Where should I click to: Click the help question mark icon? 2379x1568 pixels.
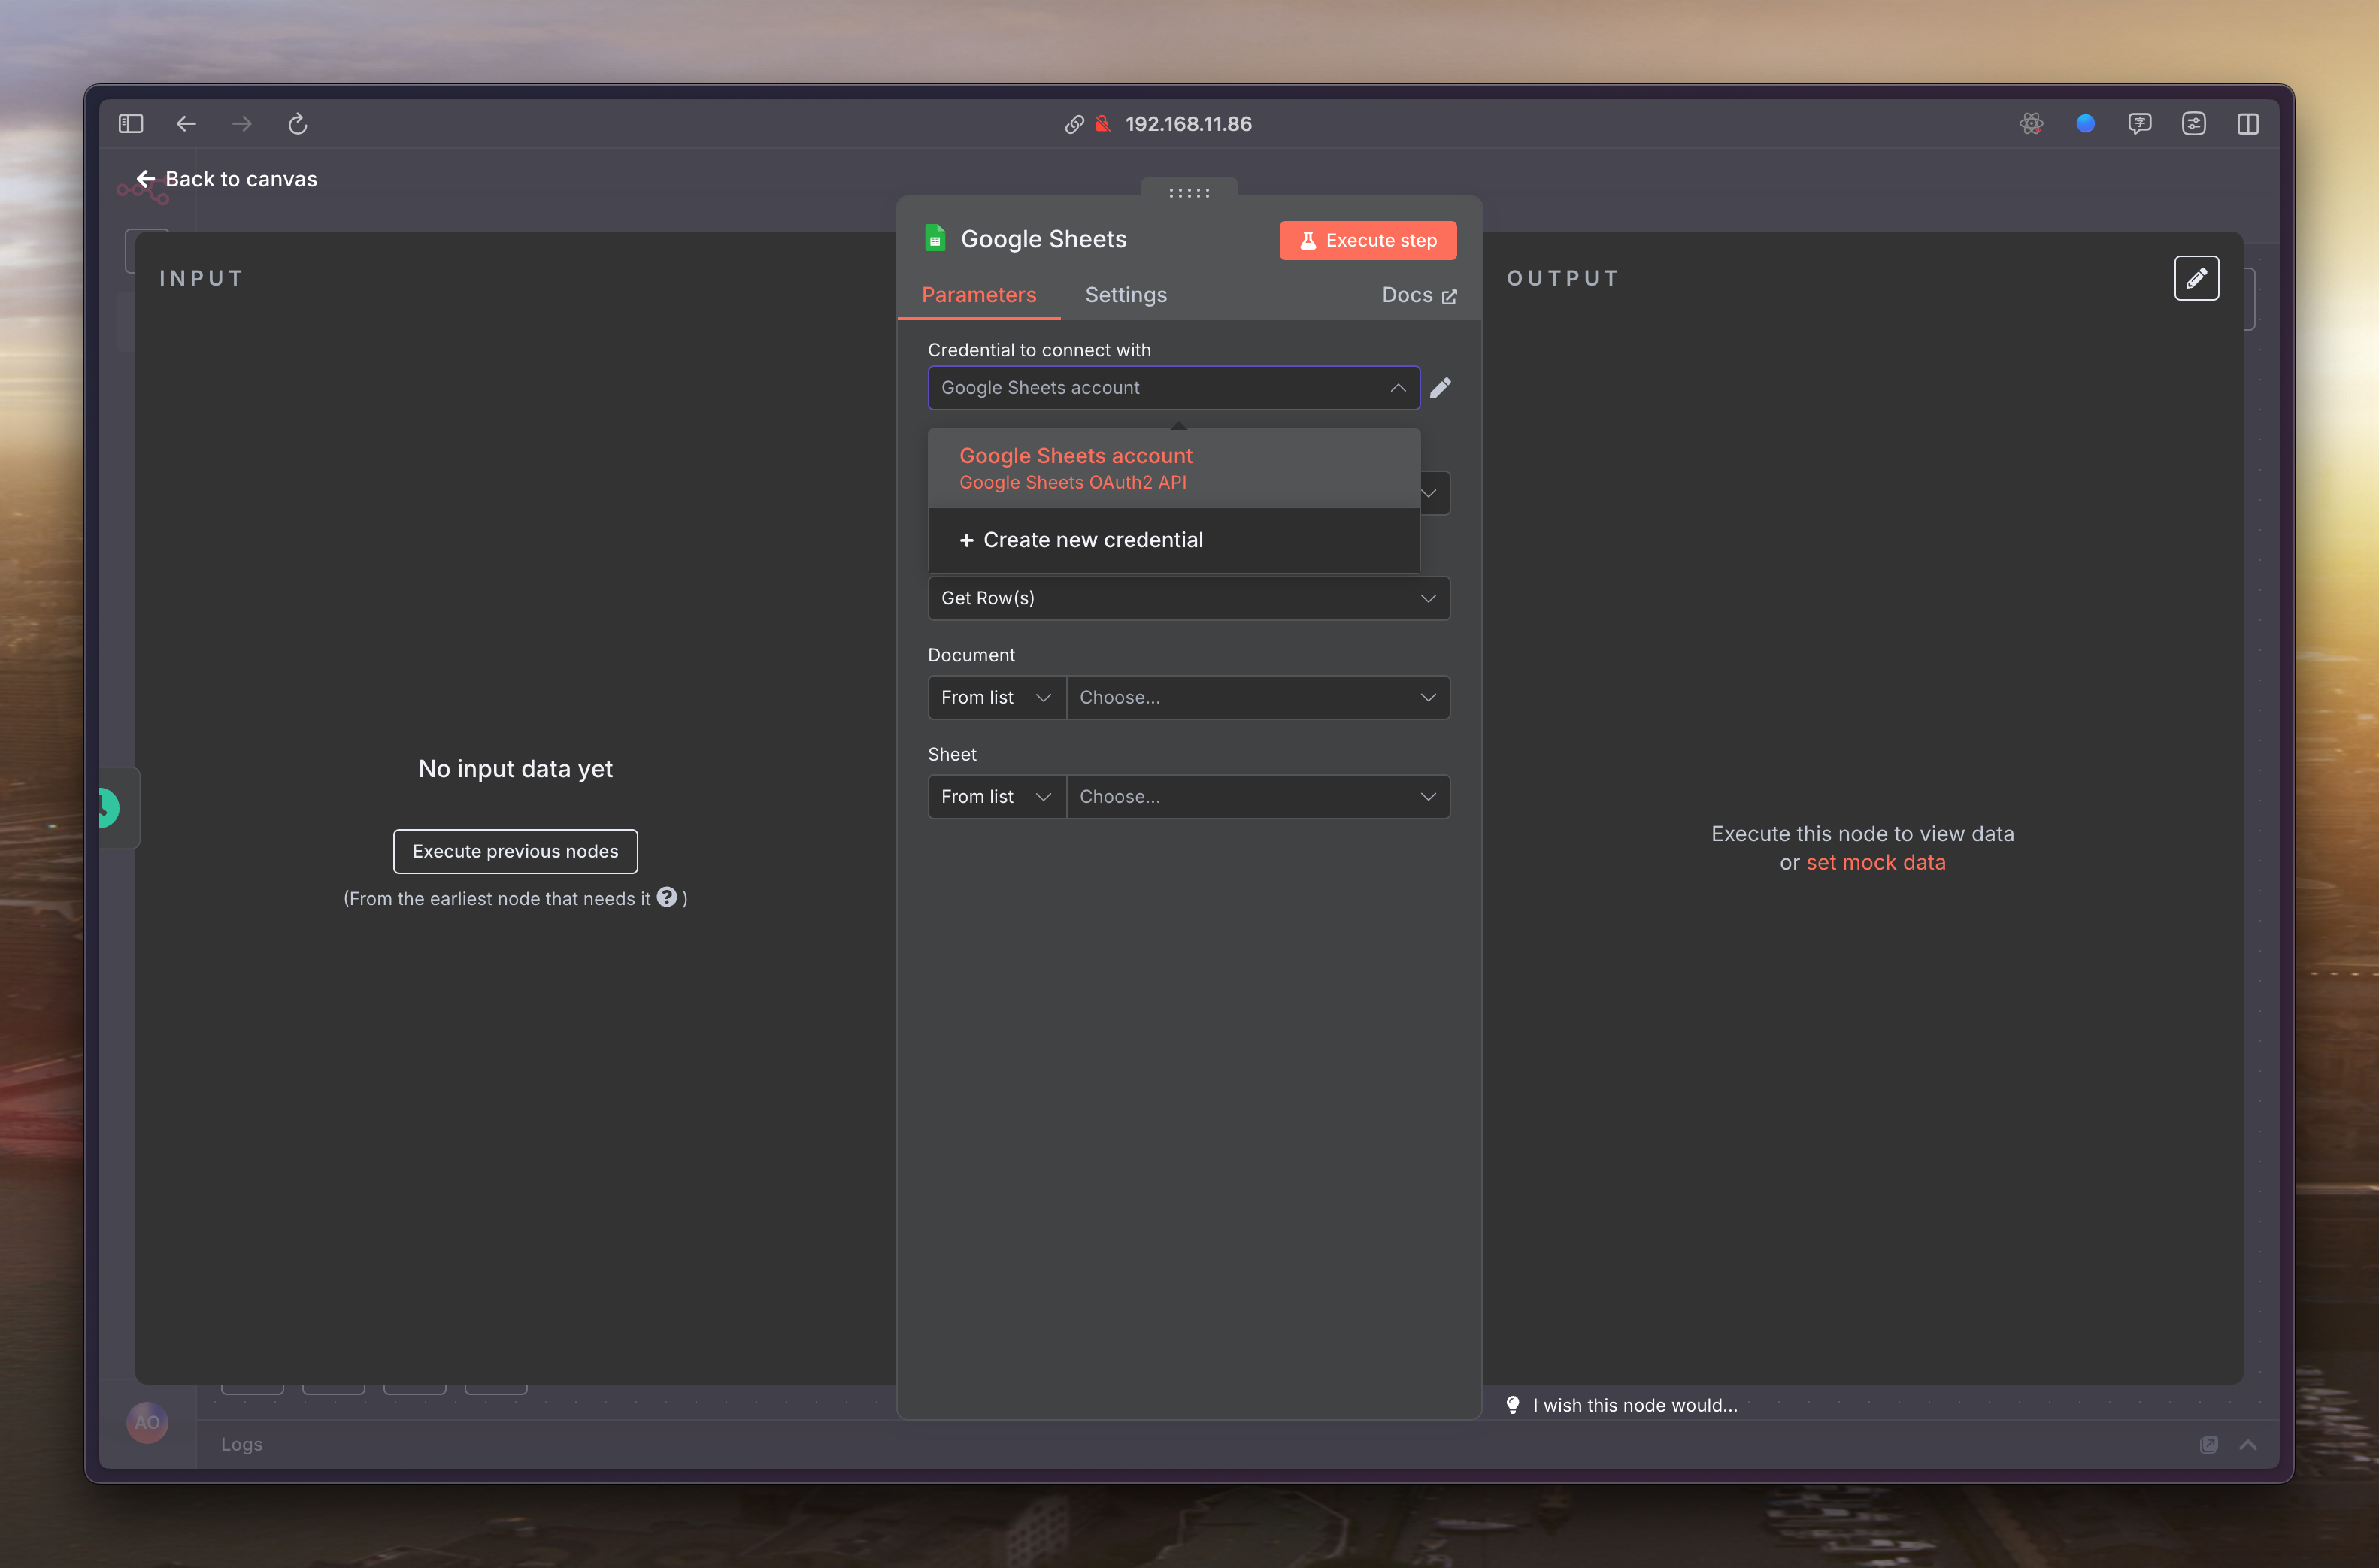point(667,897)
